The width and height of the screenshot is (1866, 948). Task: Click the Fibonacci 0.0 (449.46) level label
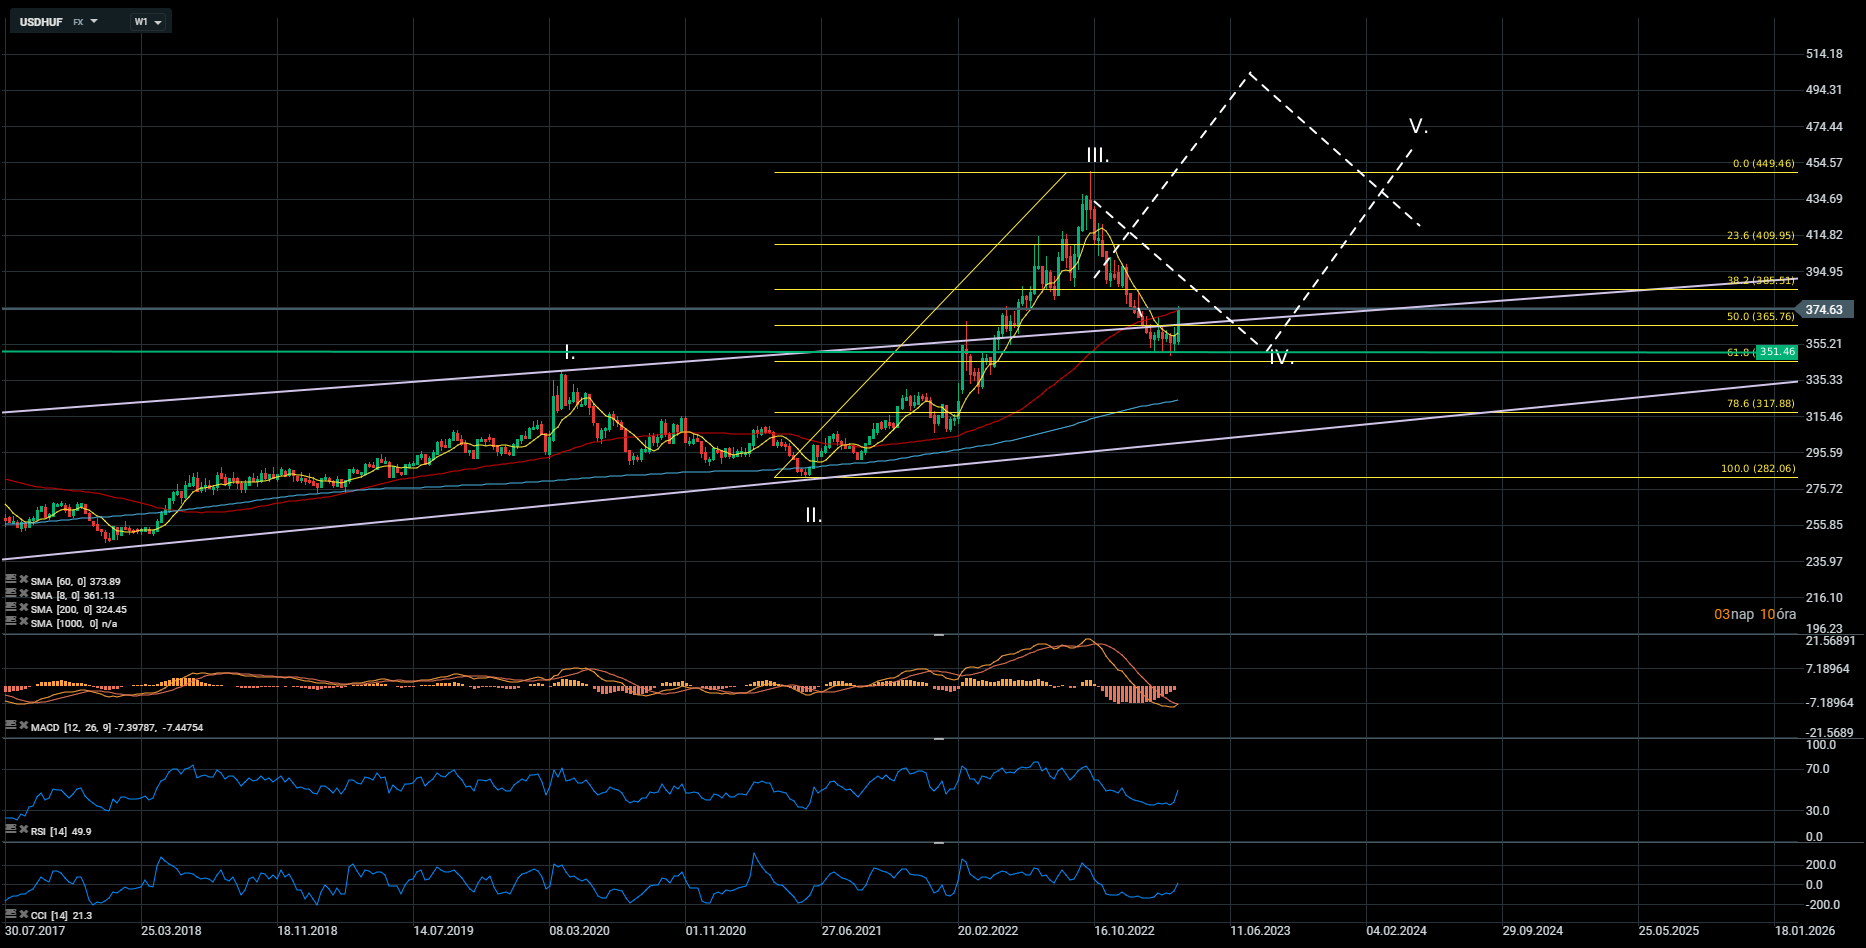(1764, 163)
